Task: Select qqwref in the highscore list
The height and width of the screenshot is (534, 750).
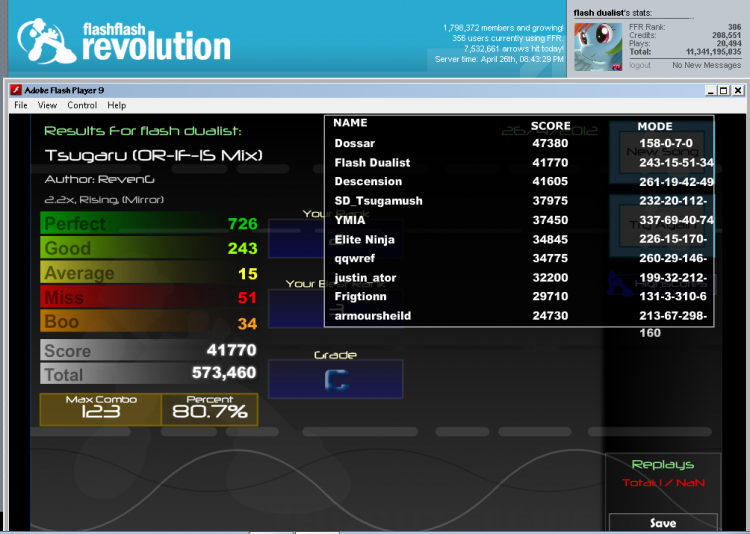Action: tap(354, 258)
